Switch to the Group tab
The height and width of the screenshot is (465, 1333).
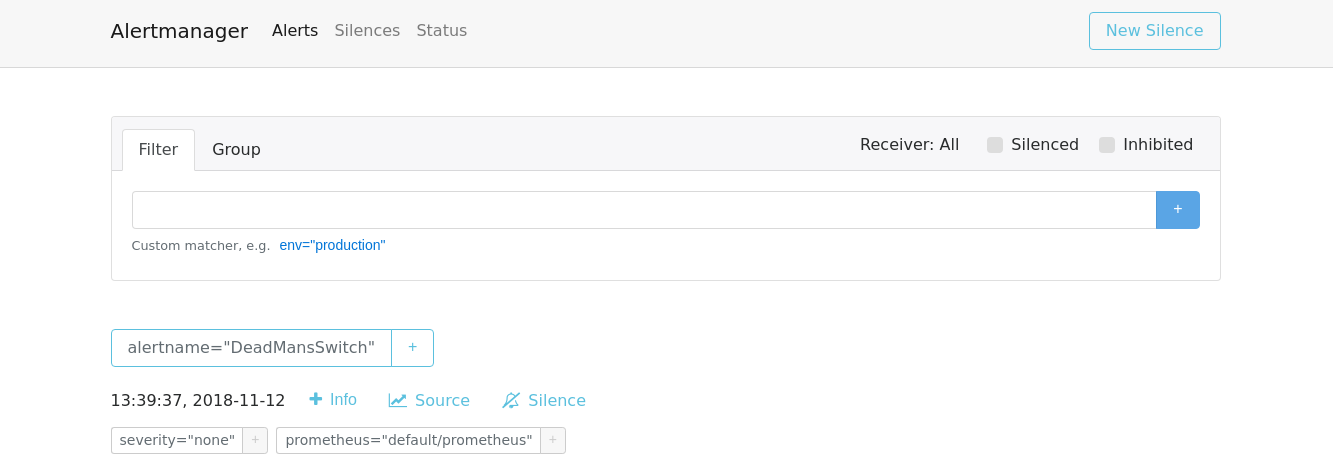[236, 149]
